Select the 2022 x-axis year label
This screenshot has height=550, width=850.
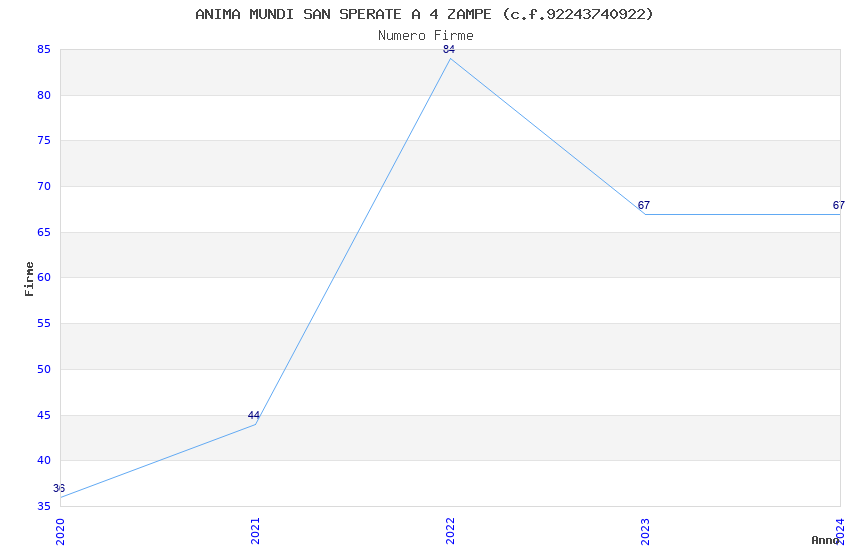pos(450,531)
